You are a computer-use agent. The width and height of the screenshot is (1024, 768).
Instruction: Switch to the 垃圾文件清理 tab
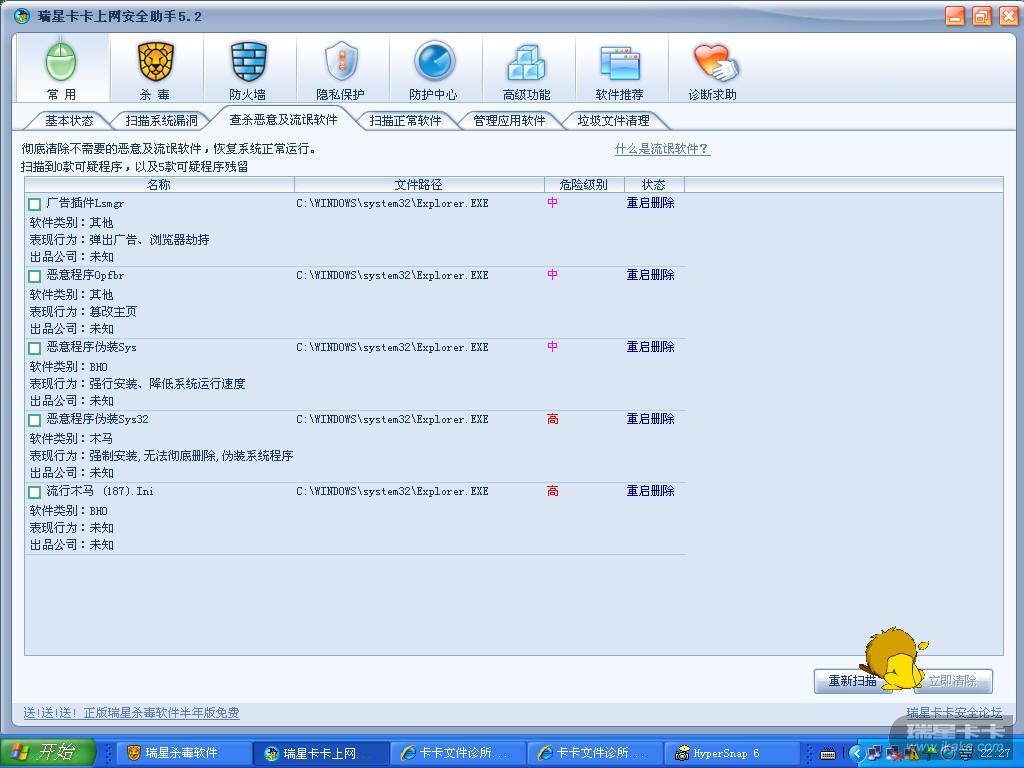[613, 121]
